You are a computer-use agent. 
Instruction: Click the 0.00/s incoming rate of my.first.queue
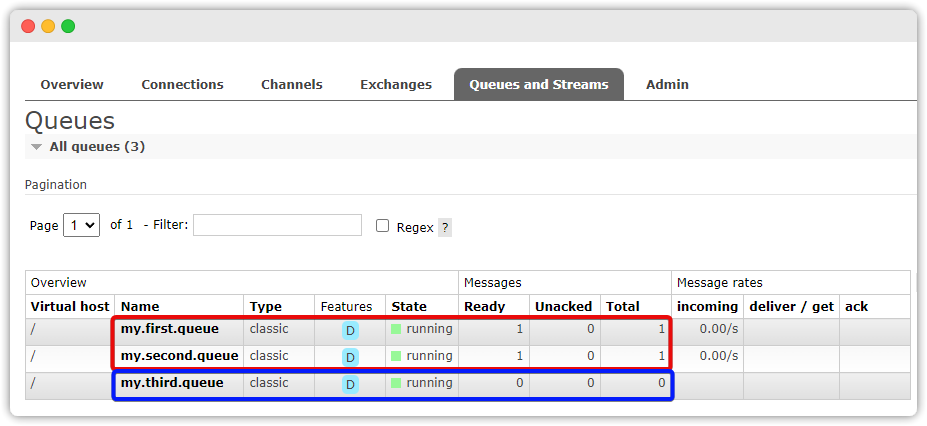click(x=719, y=329)
